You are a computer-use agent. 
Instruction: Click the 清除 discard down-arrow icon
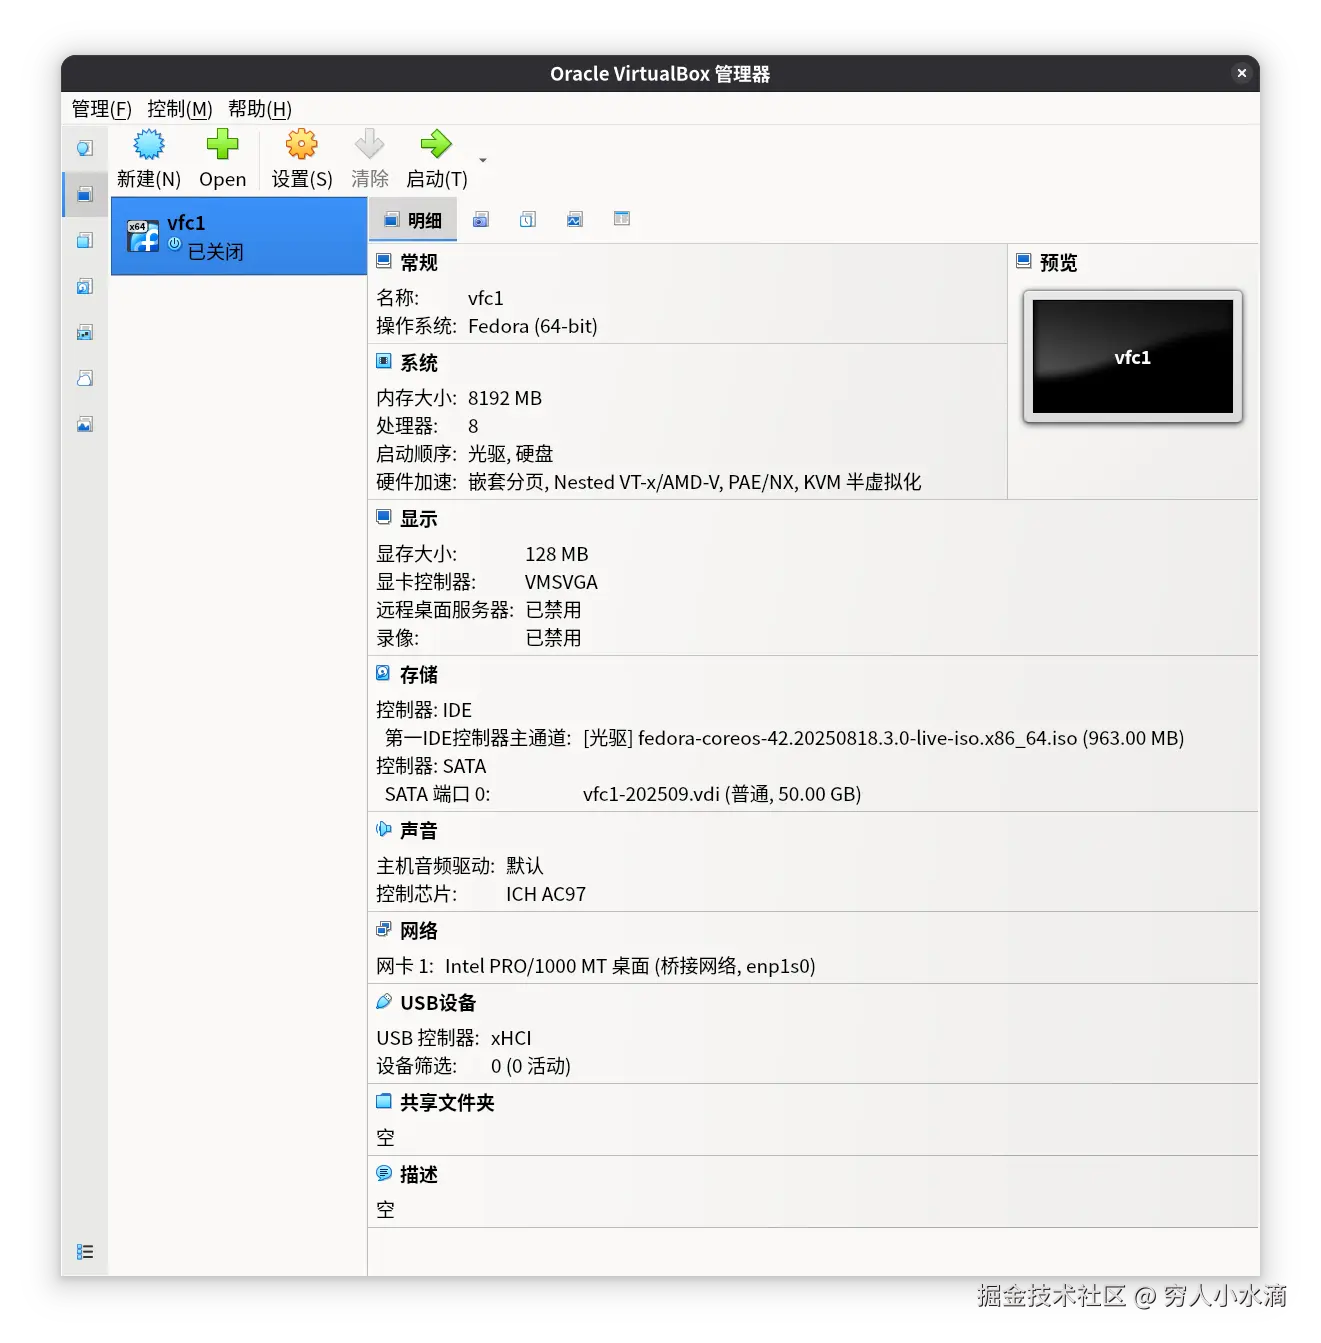[x=369, y=145]
